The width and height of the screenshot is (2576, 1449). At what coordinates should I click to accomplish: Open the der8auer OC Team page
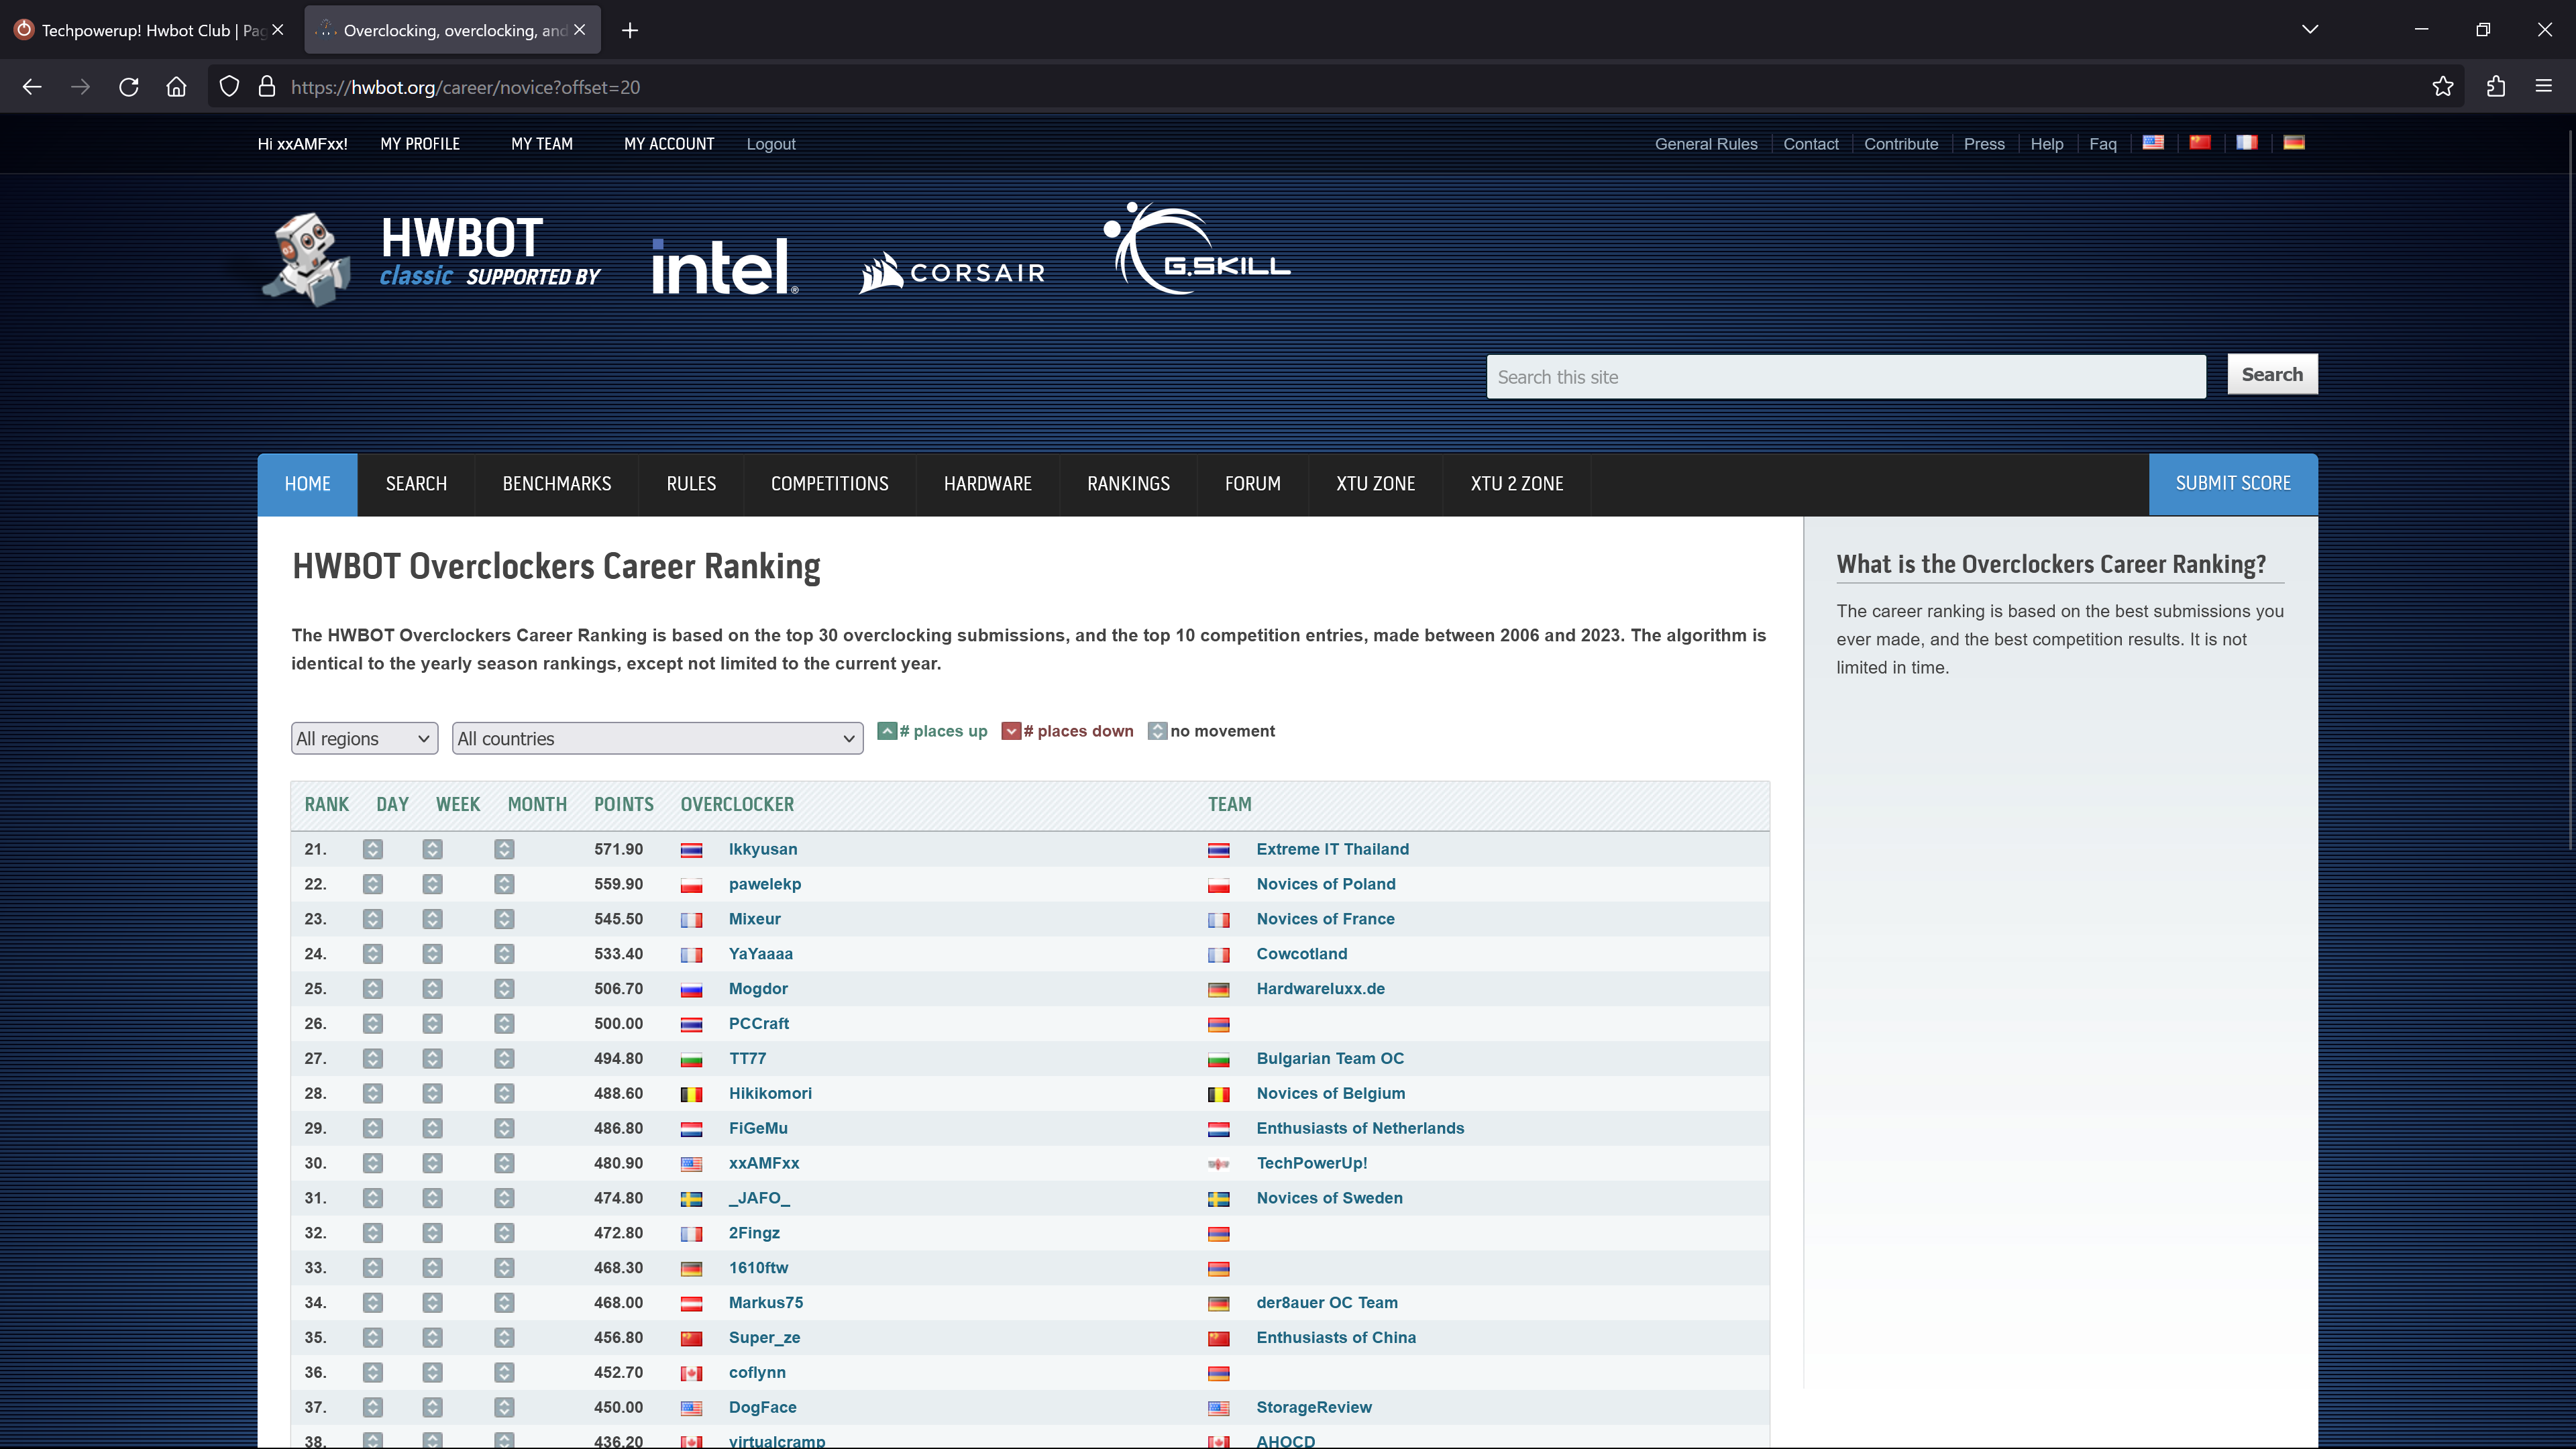[1327, 1303]
